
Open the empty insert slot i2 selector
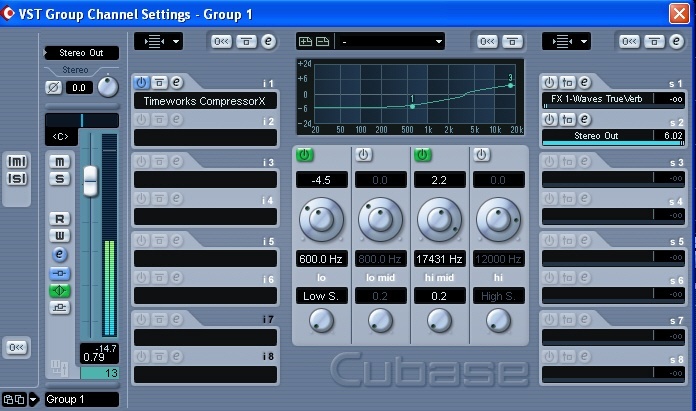click(206, 138)
